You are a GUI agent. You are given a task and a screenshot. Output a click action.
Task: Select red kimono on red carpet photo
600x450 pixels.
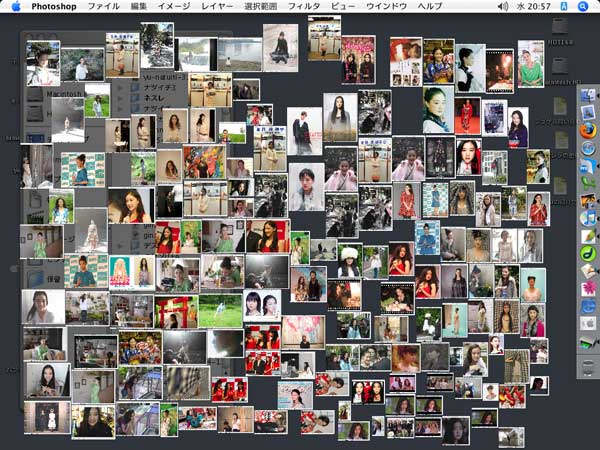(467, 116)
